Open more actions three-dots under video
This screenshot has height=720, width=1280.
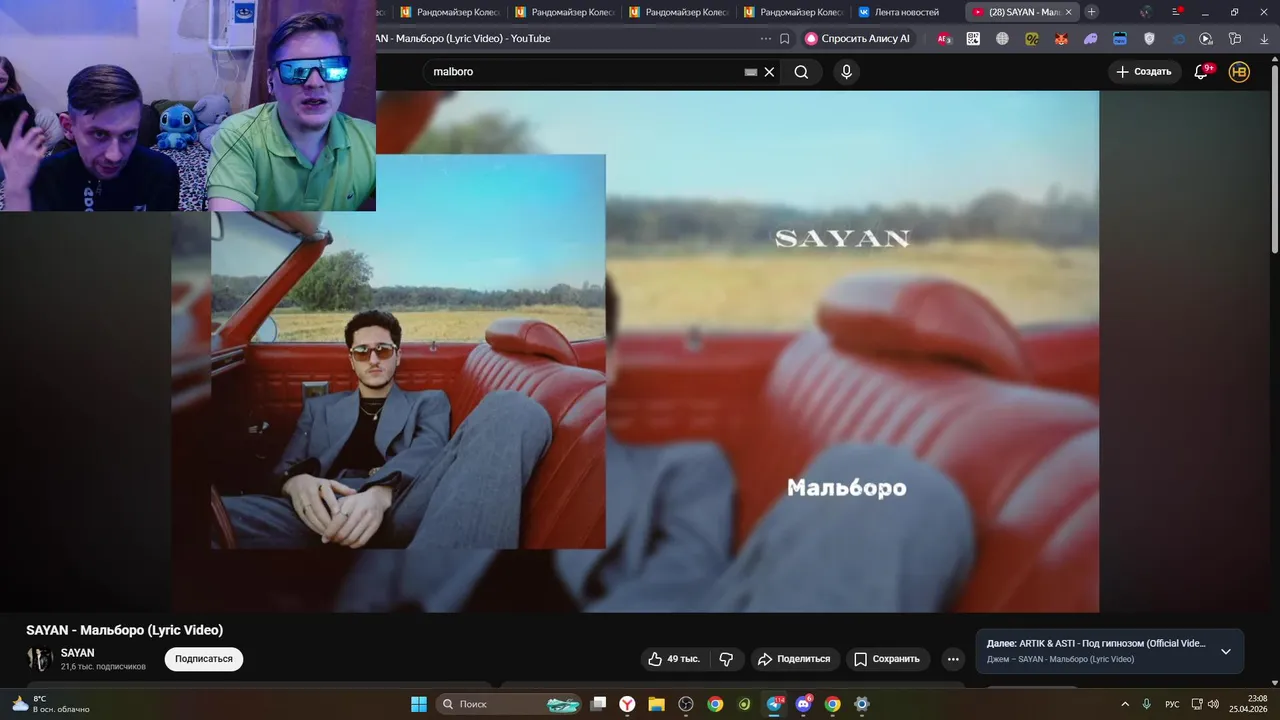(x=953, y=659)
